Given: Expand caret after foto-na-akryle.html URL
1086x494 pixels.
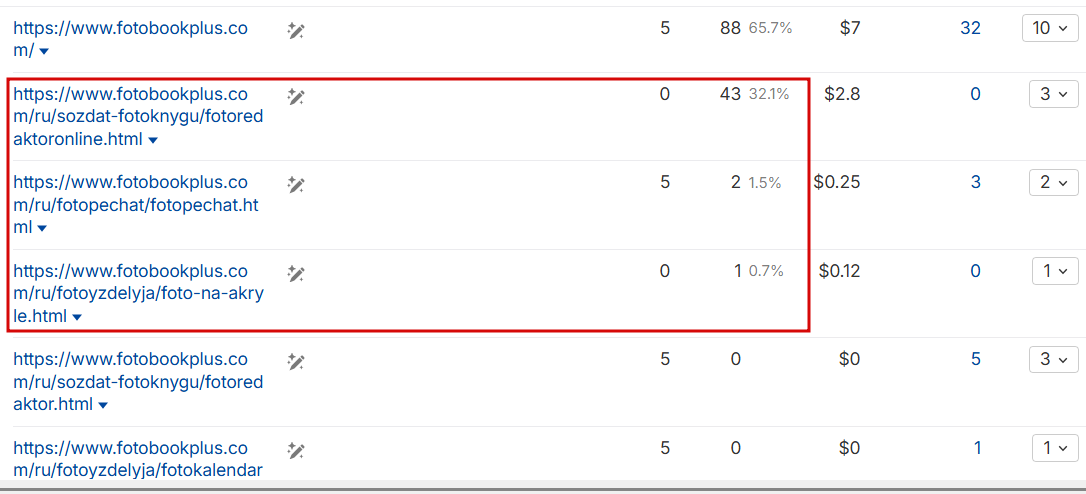Looking at the screenshot, I should [x=77, y=318].
